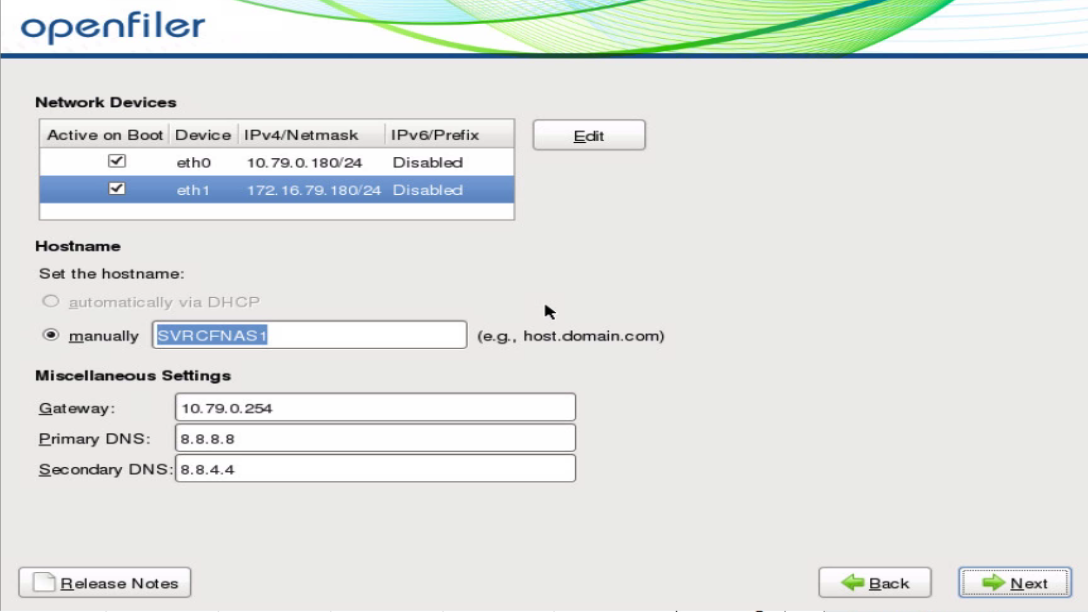Uncheck Active on Boot for eth0

tap(117, 161)
